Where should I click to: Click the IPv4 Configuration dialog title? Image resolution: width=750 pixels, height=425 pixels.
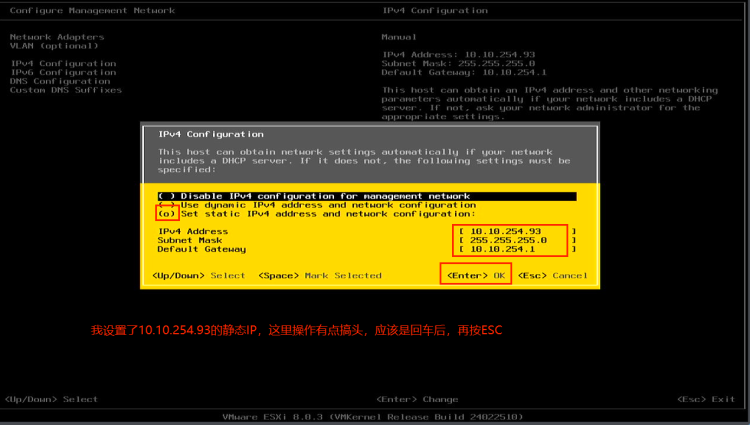(x=211, y=134)
